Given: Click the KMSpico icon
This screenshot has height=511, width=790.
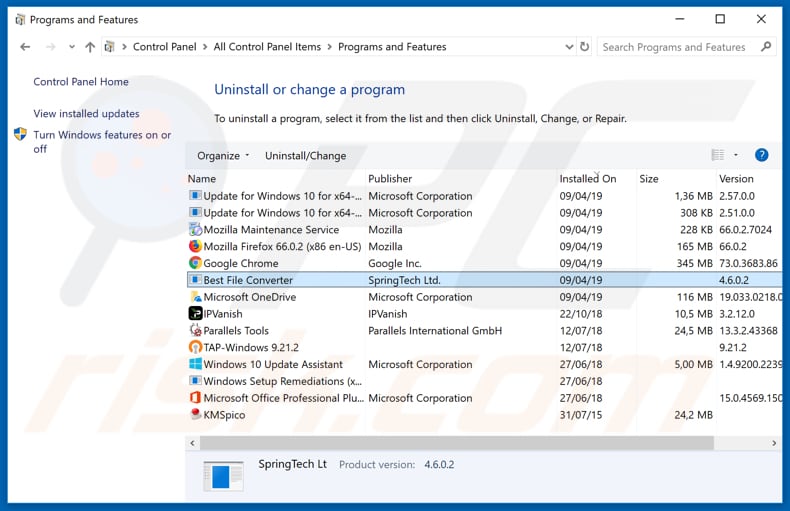Looking at the screenshot, I should coord(195,414).
